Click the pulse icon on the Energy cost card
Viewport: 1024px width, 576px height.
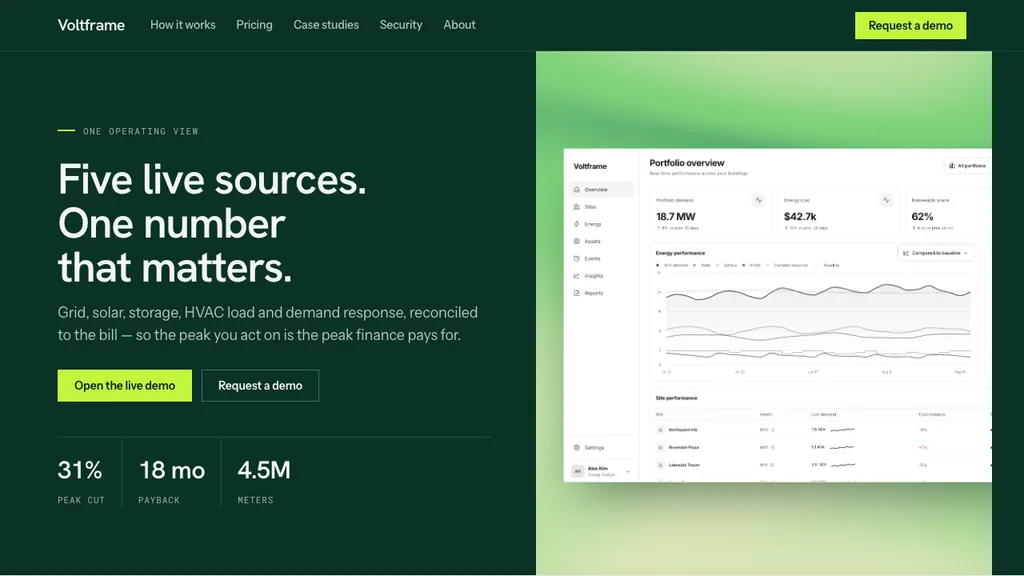pyautogui.click(x=886, y=200)
